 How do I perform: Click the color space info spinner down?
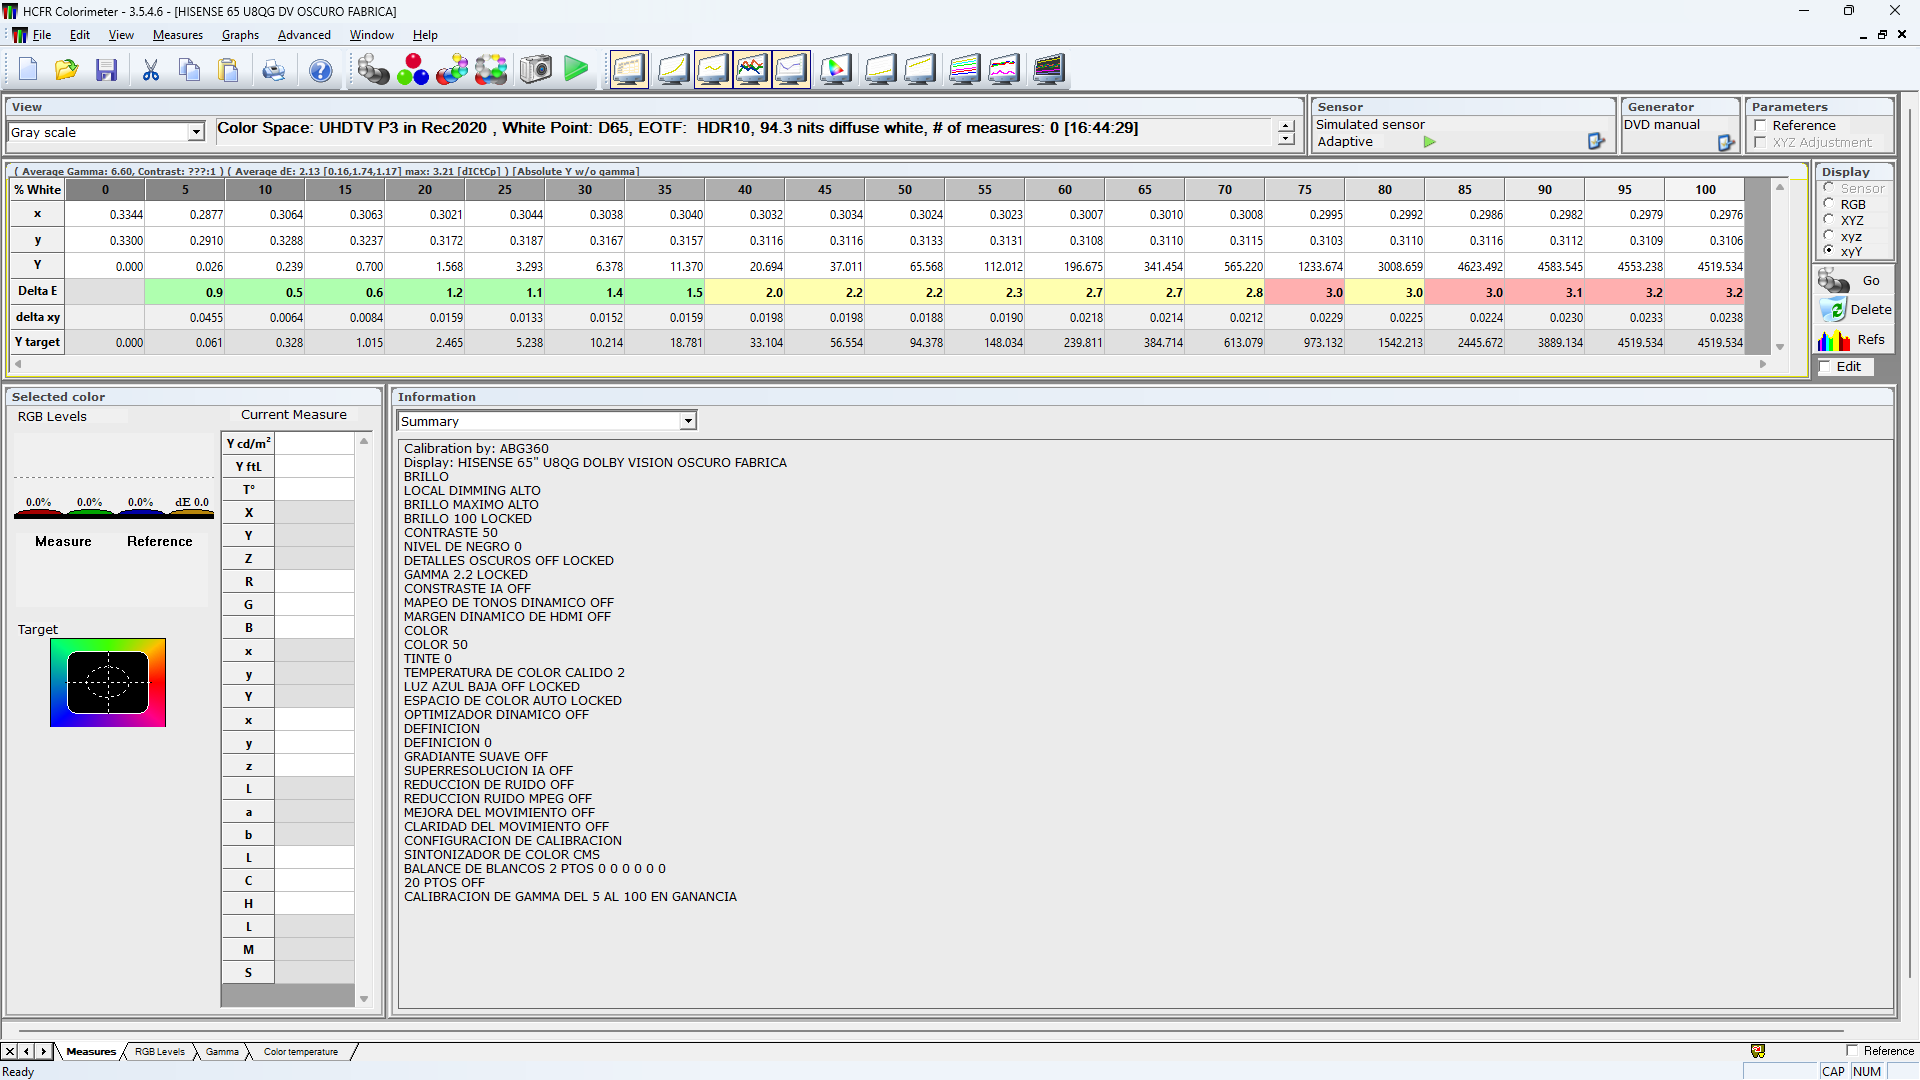(1286, 139)
